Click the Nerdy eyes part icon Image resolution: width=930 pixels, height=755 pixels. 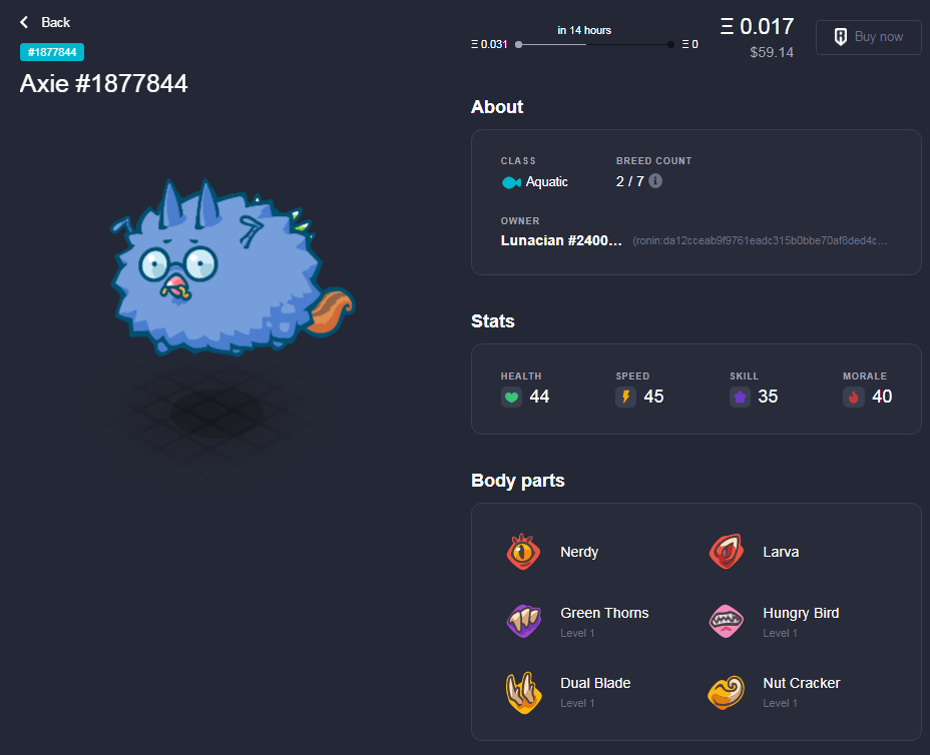[x=523, y=552]
